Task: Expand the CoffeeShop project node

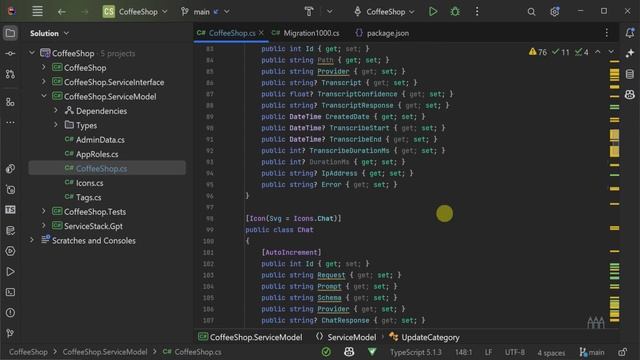Action: pyautogui.click(x=44, y=67)
